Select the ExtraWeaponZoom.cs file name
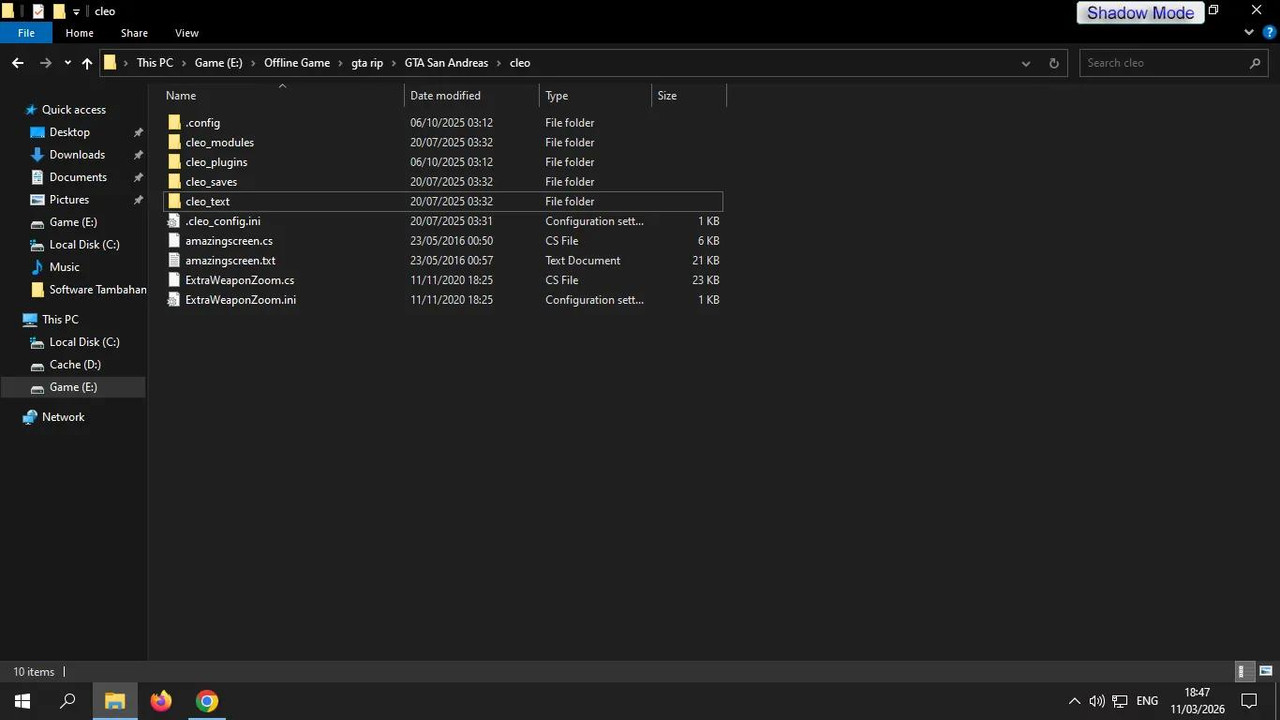1280x720 pixels. pyautogui.click(x=240, y=281)
